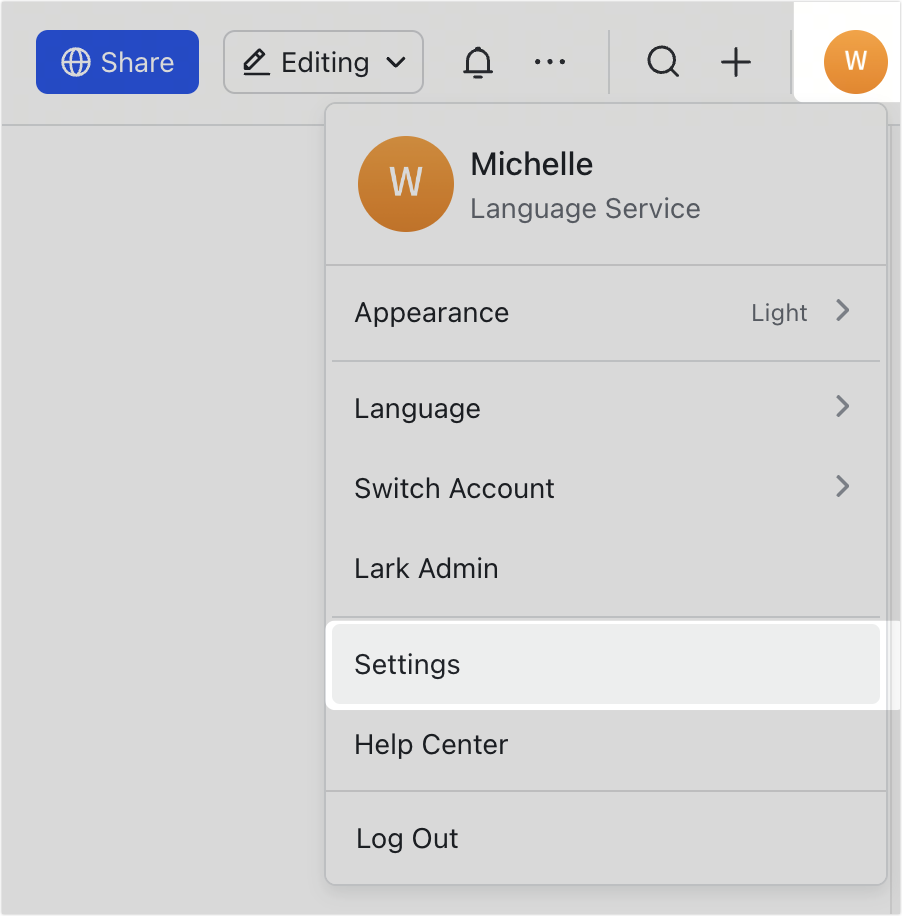Screen dimensions: 902x916
Task: Open the more options ellipsis
Action: pyautogui.click(x=550, y=61)
